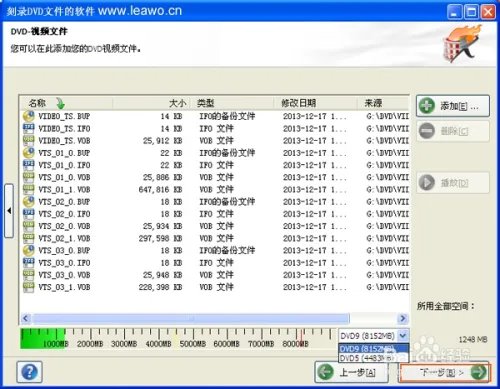Click the VOB icon beside VTS_01_1.VOB
This screenshot has width=500, height=389.
tap(29, 189)
